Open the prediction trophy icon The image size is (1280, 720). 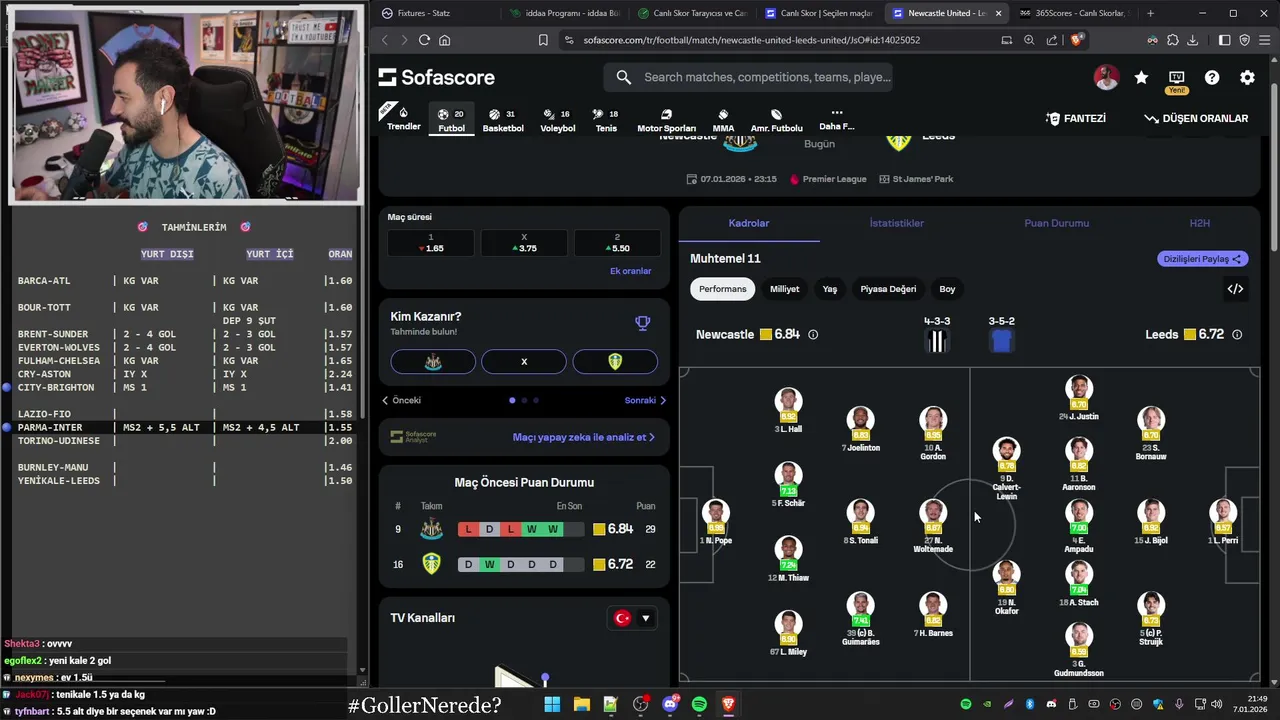point(643,322)
